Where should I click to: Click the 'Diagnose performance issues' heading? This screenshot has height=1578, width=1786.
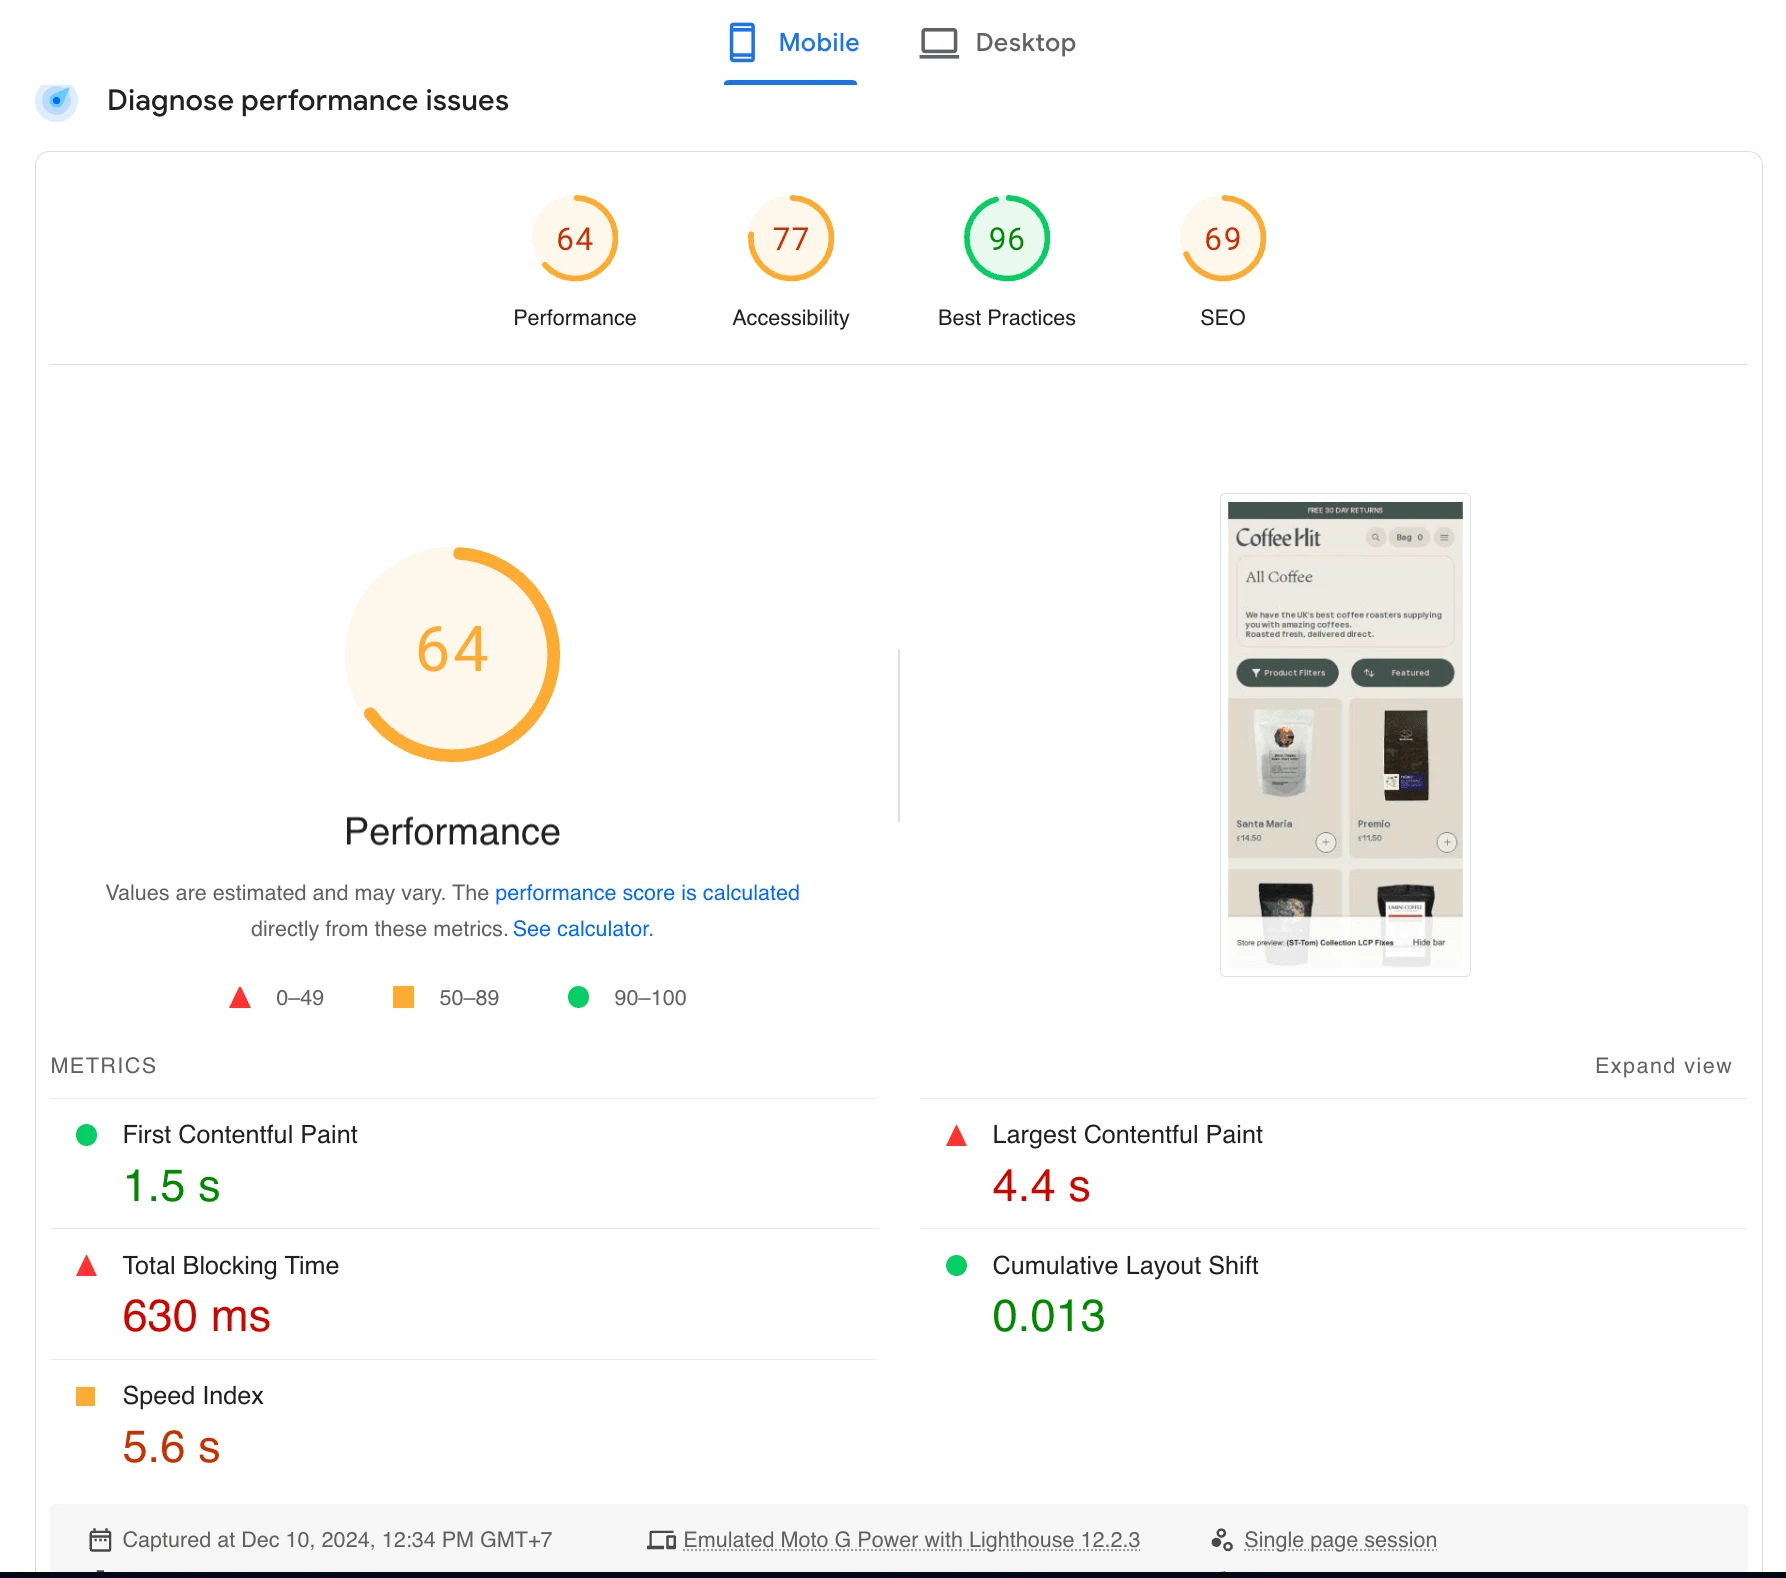pos(308,101)
